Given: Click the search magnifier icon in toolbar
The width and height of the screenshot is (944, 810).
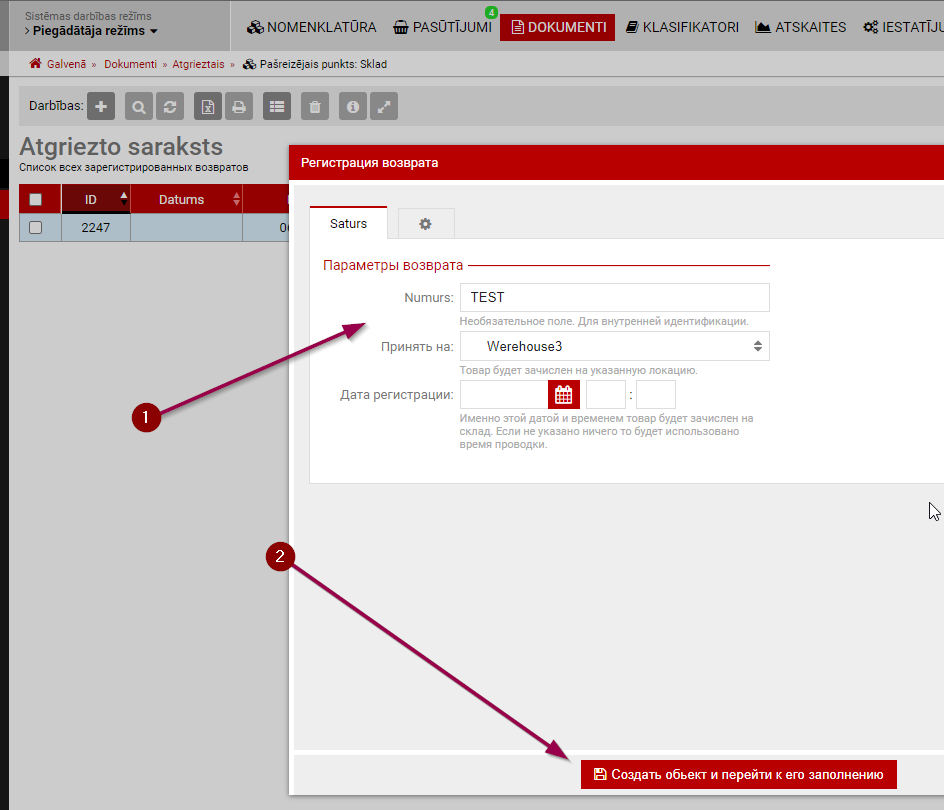Looking at the screenshot, I should click(139, 106).
